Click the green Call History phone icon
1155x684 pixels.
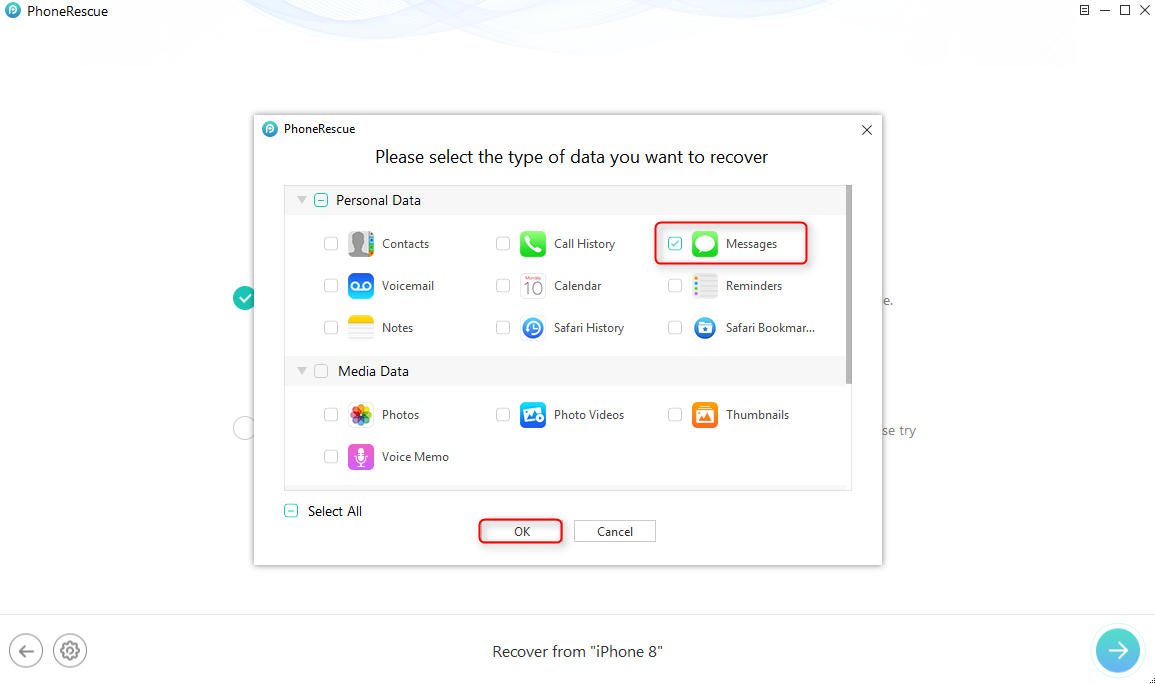[x=533, y=244]
